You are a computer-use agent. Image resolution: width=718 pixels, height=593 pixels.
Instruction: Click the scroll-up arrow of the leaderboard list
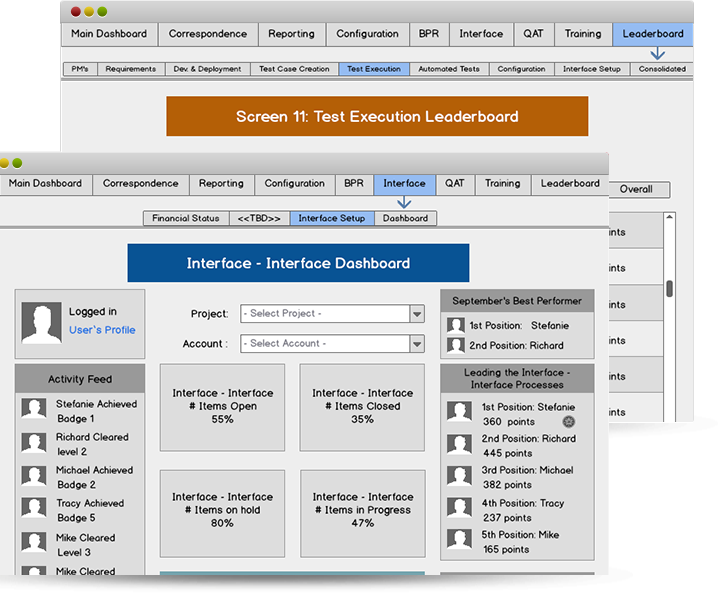point(669,217)
